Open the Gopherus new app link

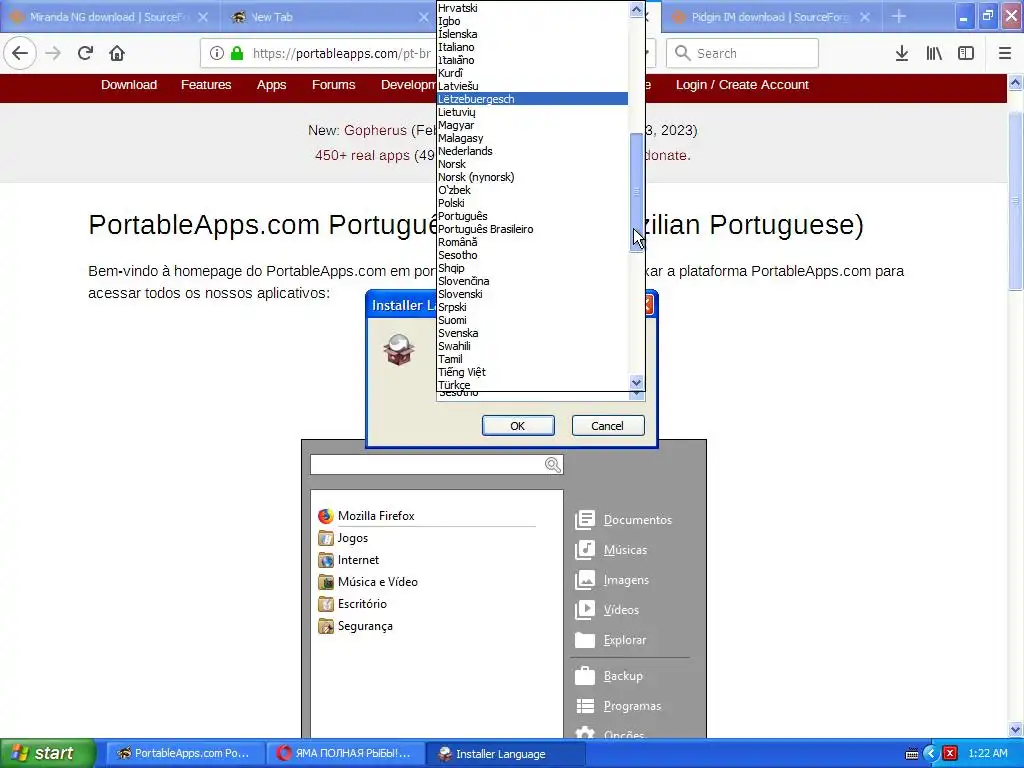(375, 130)
